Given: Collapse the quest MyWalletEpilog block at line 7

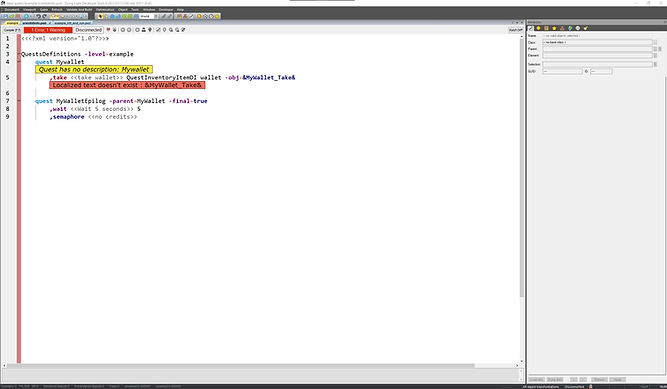Looking at the screenshot, I should click(x=19, y=101).
